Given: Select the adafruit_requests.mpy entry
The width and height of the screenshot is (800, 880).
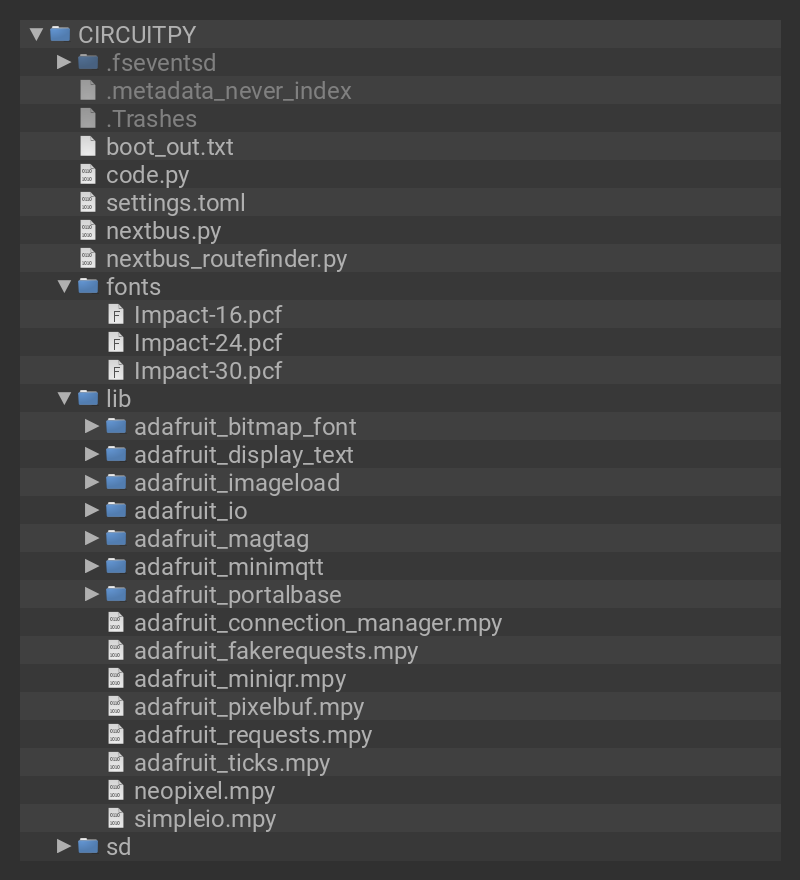Looking at the screenshot, I should pos(252,735).
